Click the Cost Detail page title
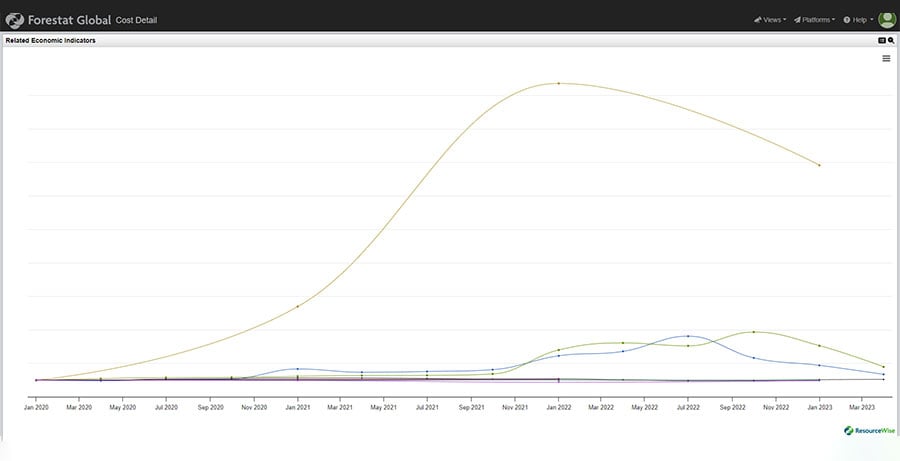Screen dimensions: 900x461 pos(136,21)
